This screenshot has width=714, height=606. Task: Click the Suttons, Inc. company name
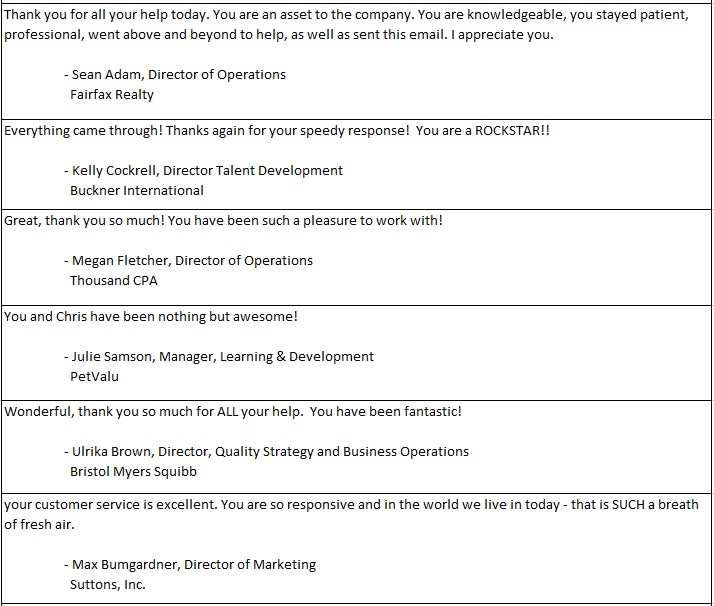(x=107, y=585)
